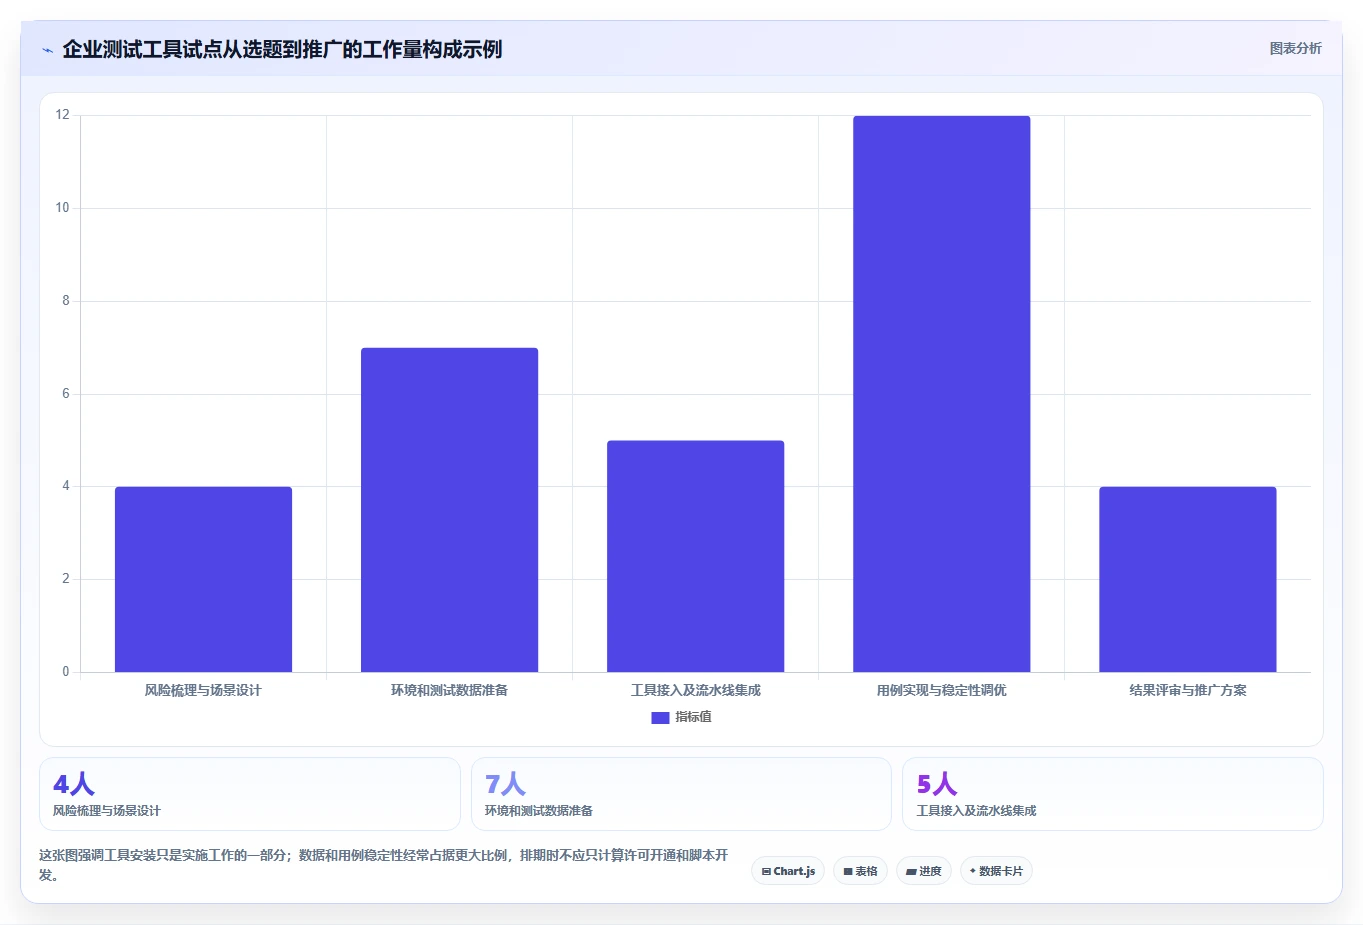Click the chart title 企业测试工具试点 heading
This screenshot has width=1363, height=925.
coord(282,49)
